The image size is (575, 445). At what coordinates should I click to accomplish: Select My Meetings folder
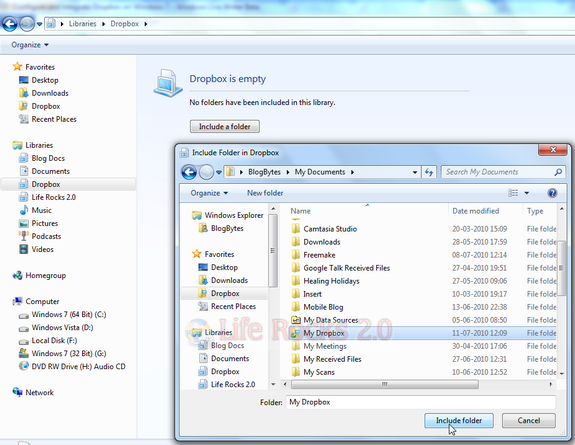click(x=325, y=346)
